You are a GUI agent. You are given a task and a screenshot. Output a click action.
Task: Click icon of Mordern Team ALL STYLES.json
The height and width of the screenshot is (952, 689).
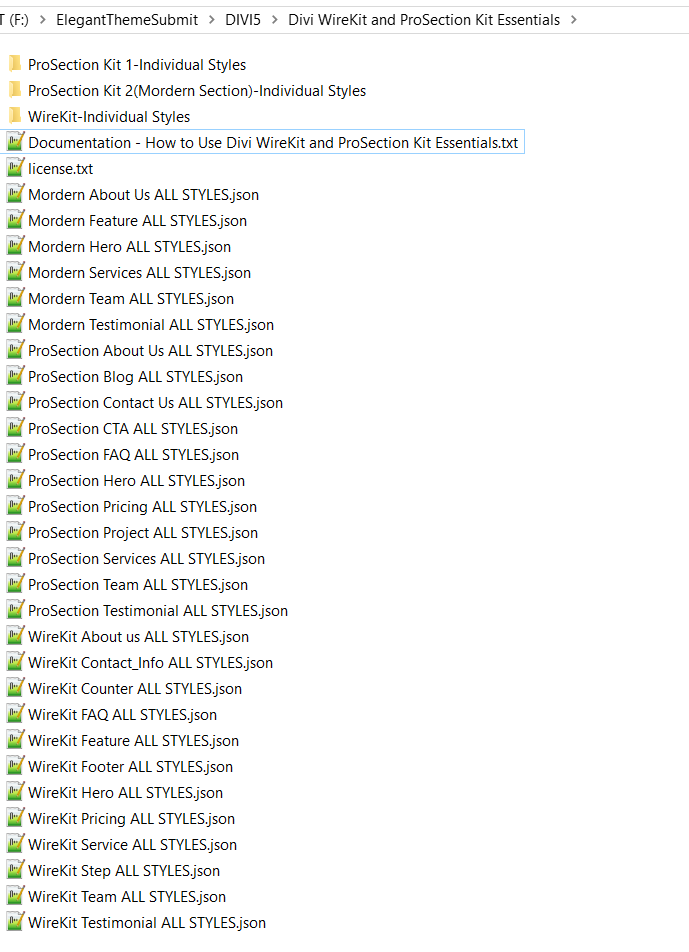pyautogui.click(x=15, y=298)
